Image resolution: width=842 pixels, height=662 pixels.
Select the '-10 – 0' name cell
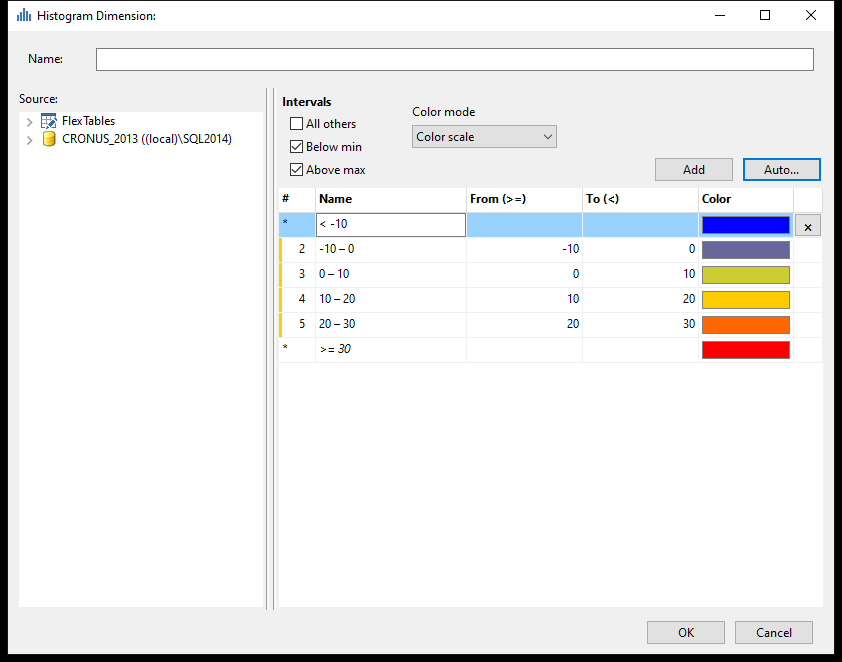click(x=390, y=249)
